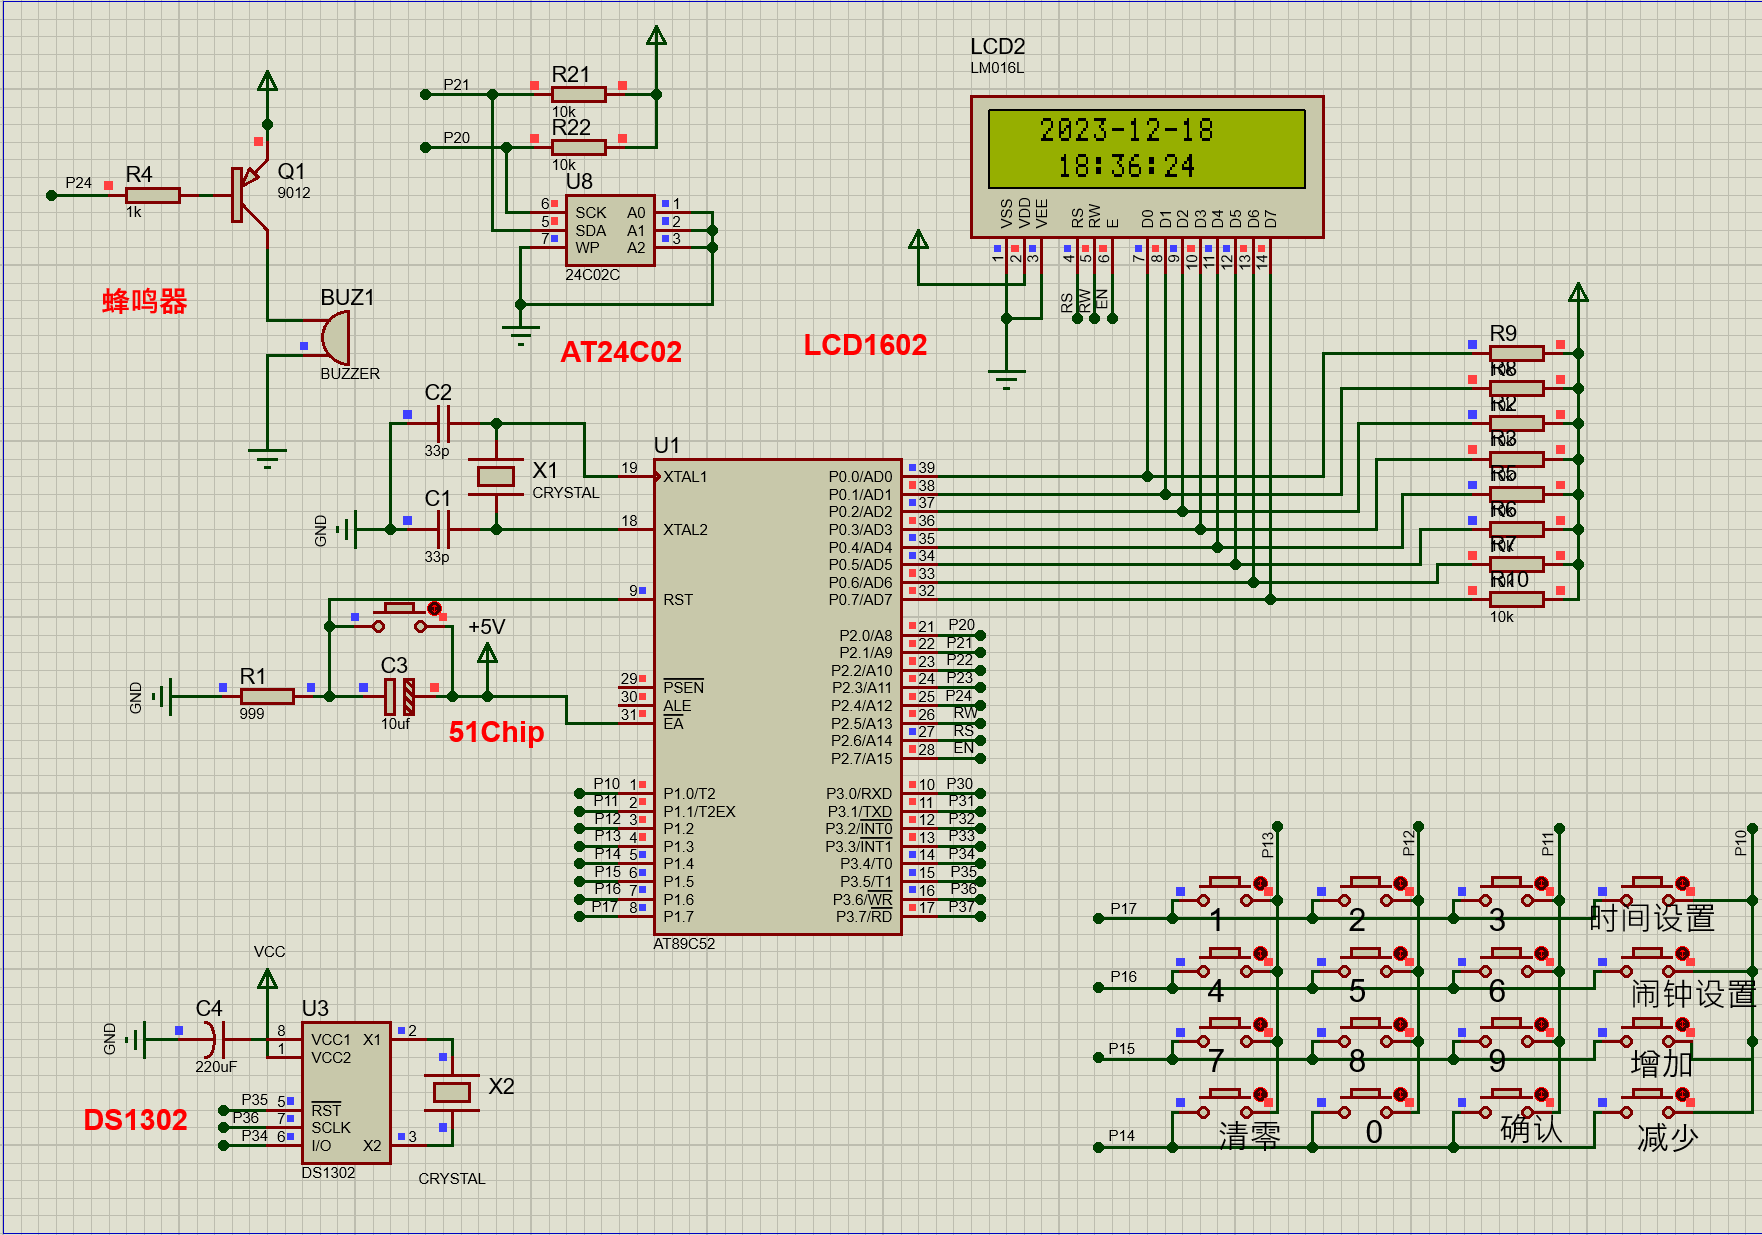Push the reset switch above C3
This screenshot has height=1235, width=1762.
click(400, 617)
